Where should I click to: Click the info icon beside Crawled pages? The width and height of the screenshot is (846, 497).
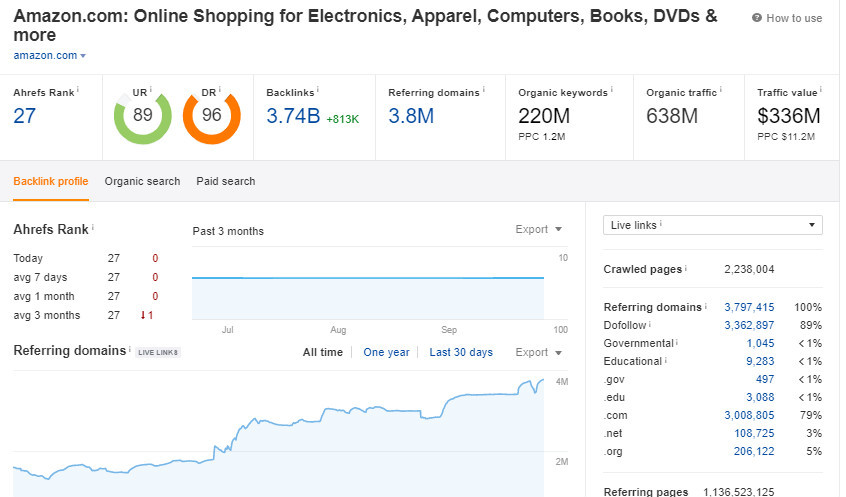coord(686,268)
